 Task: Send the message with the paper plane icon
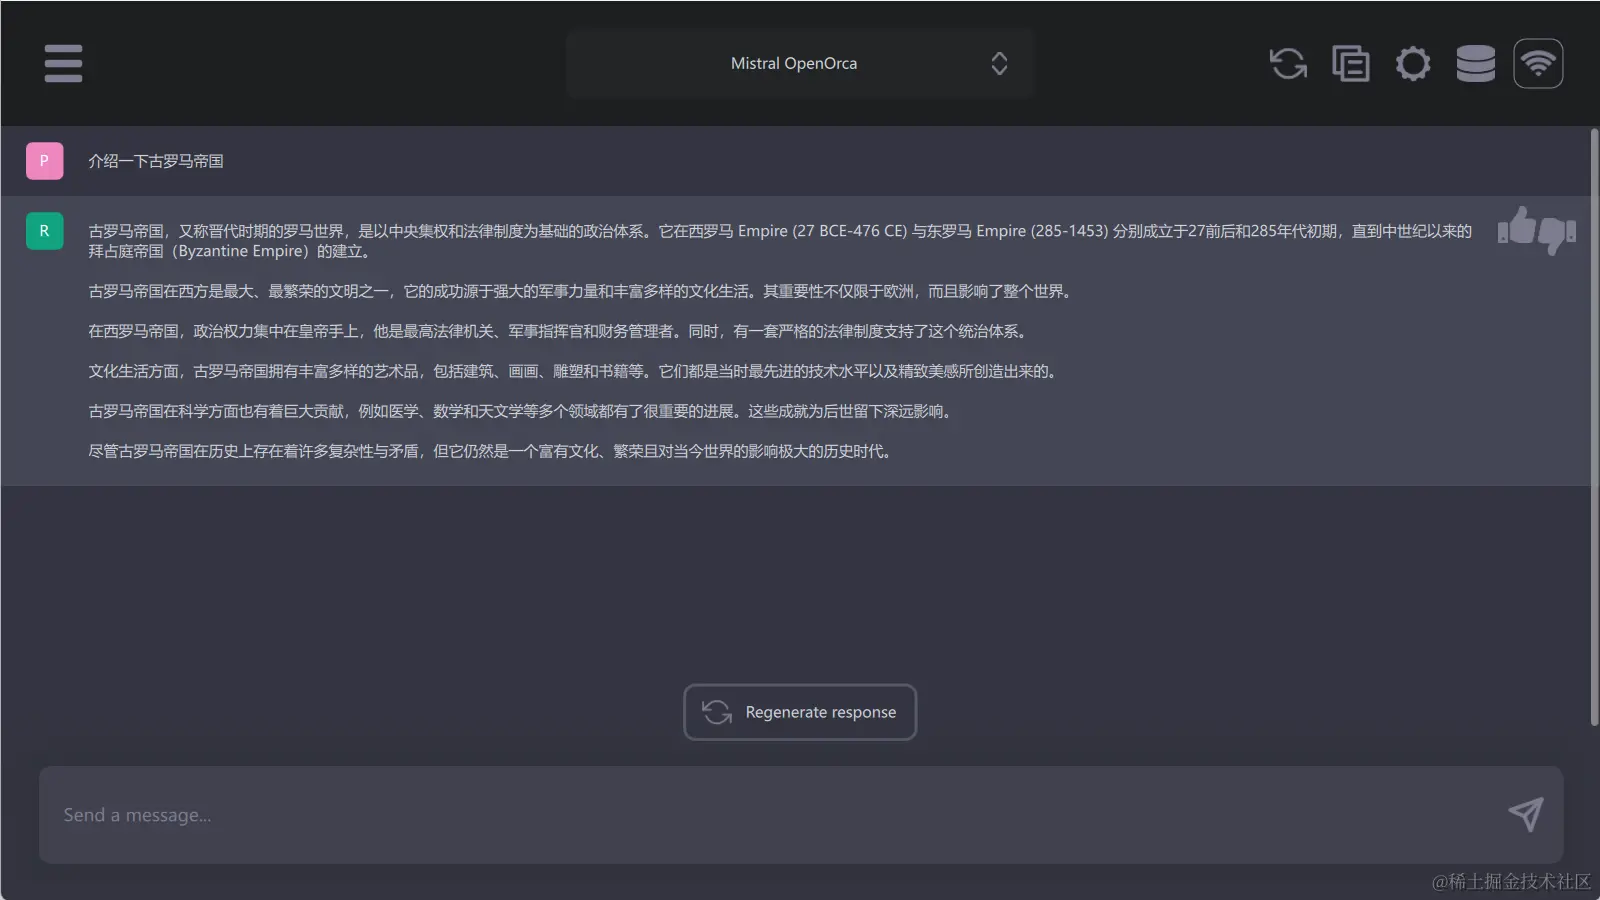(x=1527, y=815)
